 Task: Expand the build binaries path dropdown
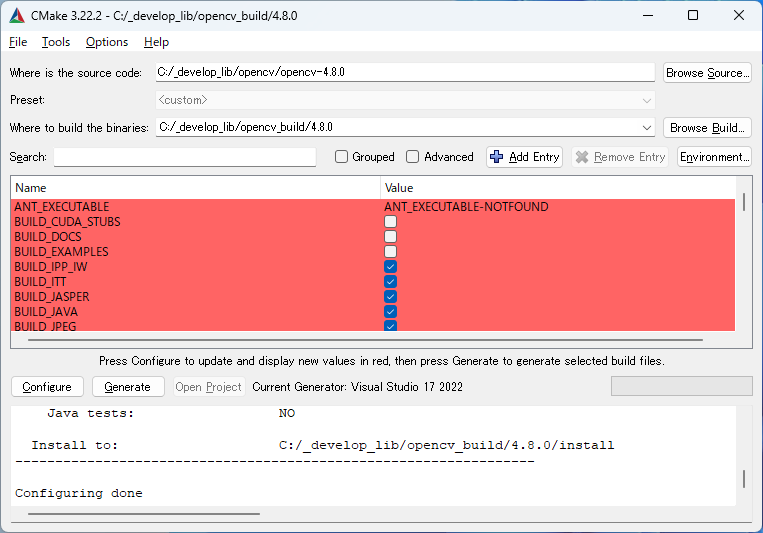tap(647, 128)
